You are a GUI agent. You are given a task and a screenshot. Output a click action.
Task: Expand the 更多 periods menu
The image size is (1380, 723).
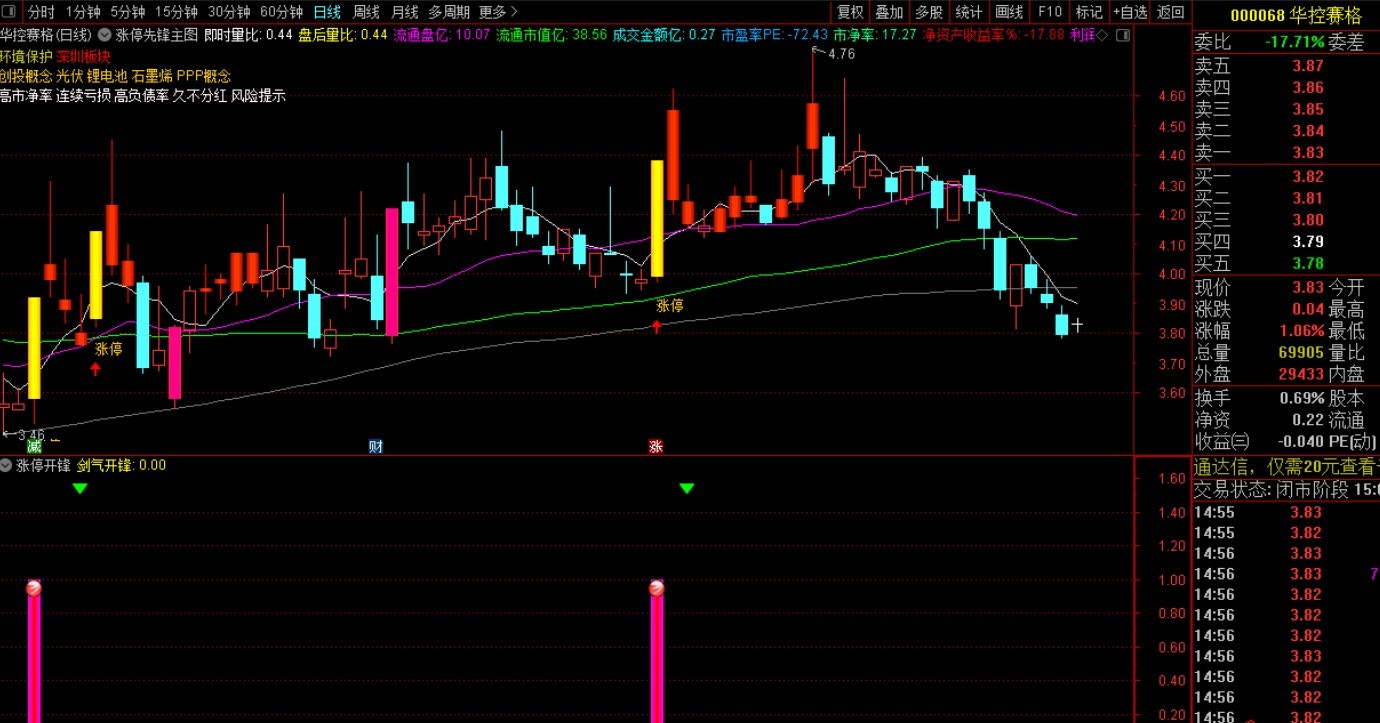pyautogui.click(x=498, y=12)
